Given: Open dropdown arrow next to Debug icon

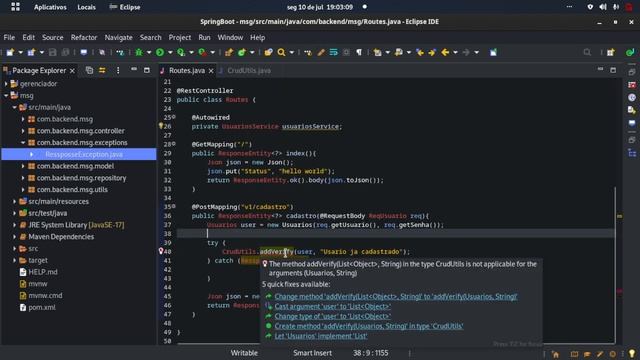Looking at the screenshot, I should point(149,52).
